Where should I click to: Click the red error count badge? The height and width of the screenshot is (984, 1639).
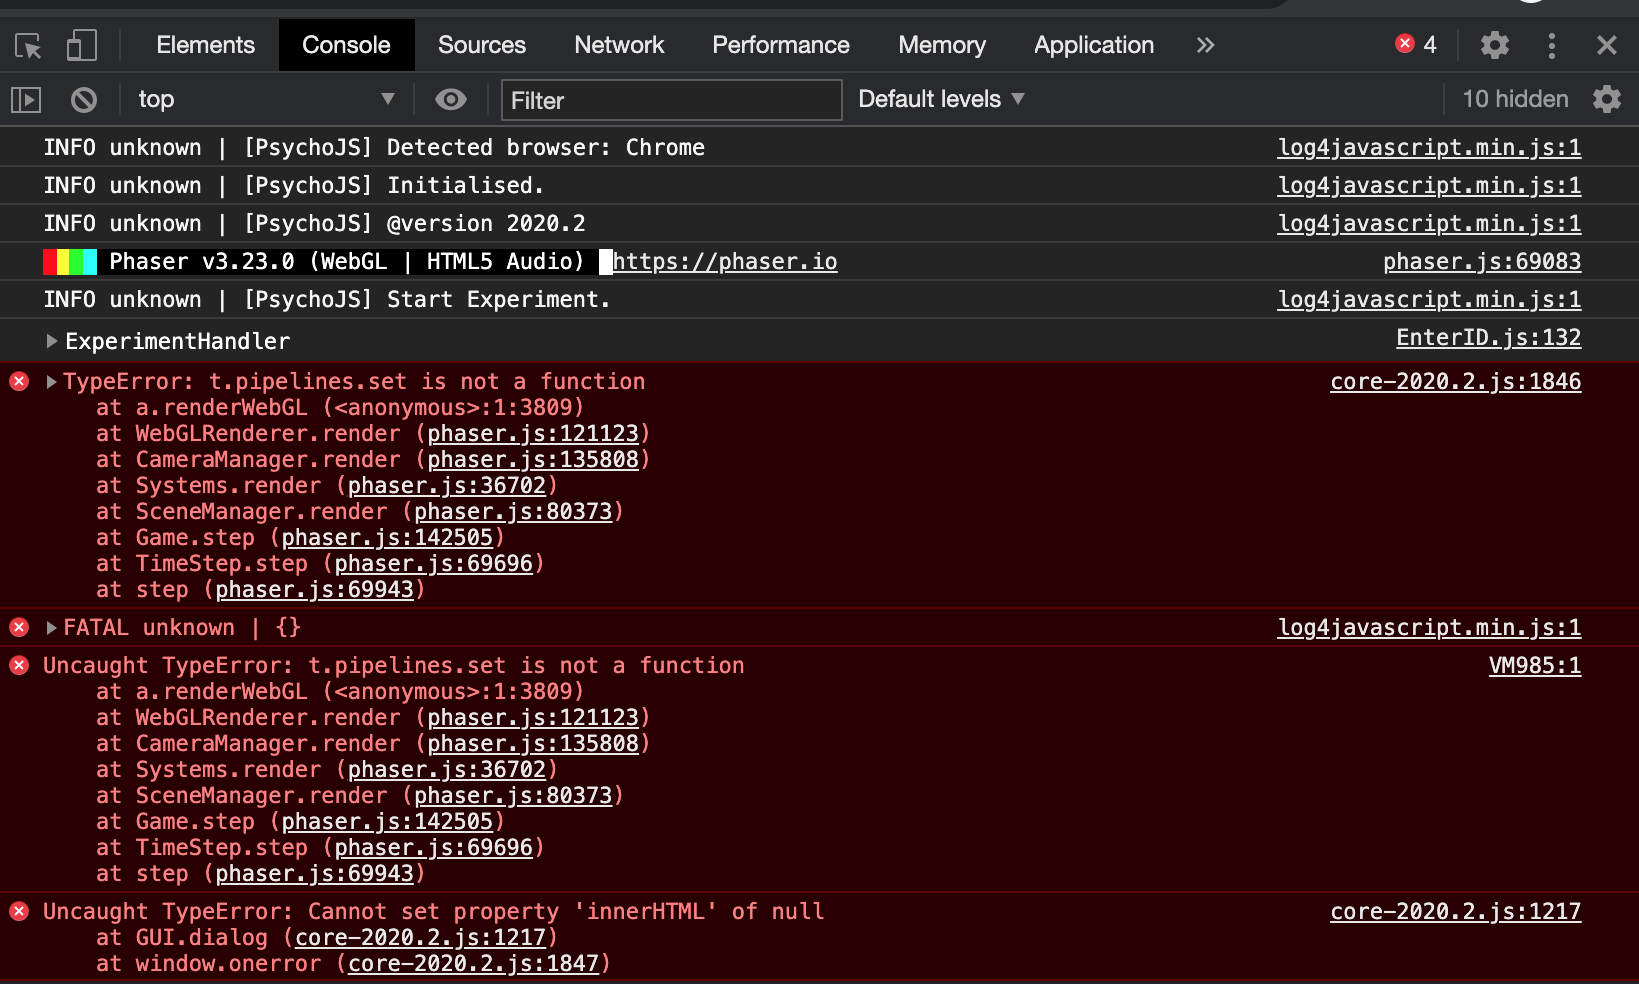[1416, 44]
